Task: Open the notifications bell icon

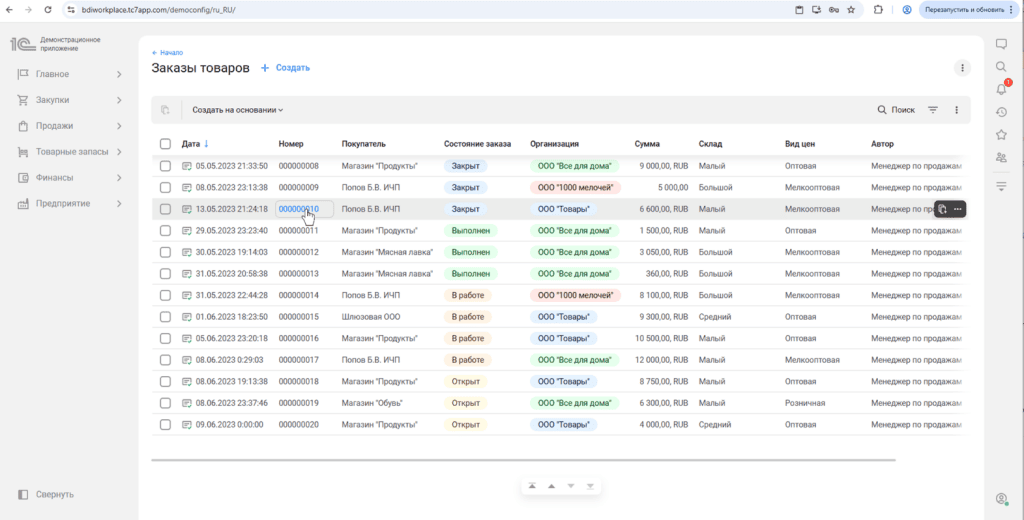Action: click(x=1001, y=89)
